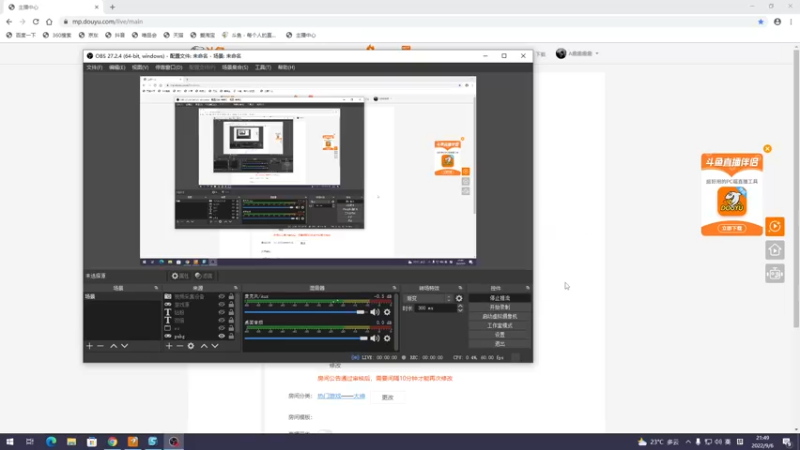Image resolution: width=800 pixels, height=450 pixels.
Task: Reload the page in the Chrome toolbar
Action: tap(36, 21)
